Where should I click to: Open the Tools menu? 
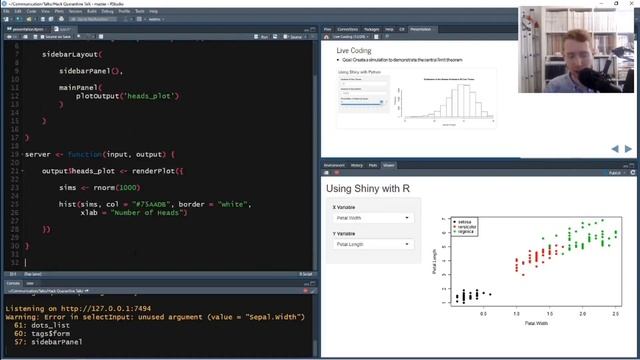[140, 11]
